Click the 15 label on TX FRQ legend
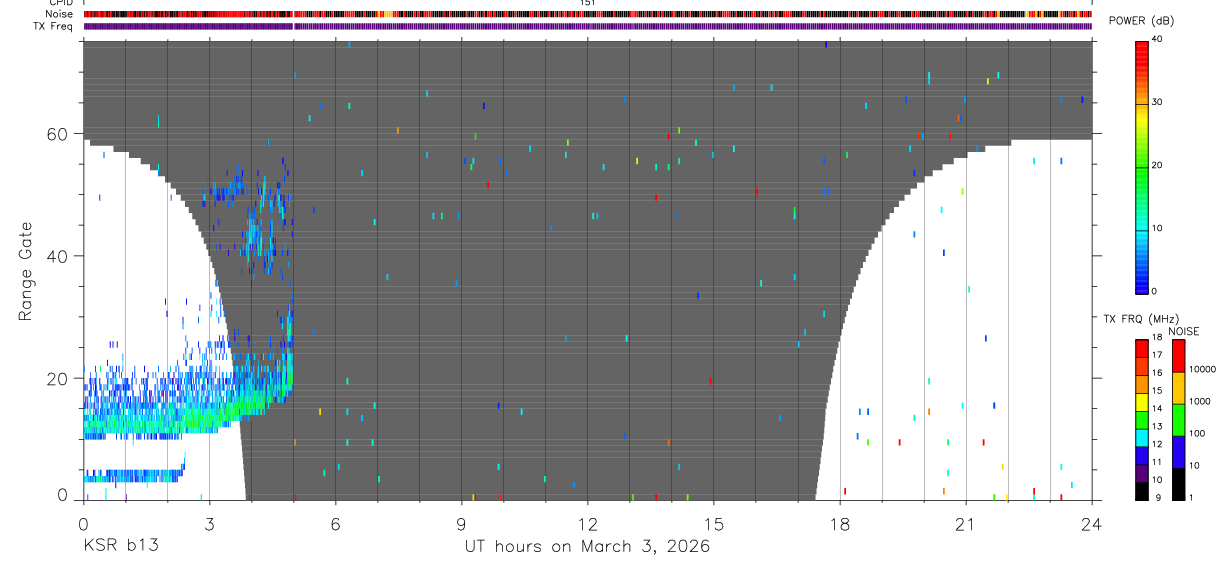The width and height of the screenshot is (1228, 567). pyautogui.click(x=1156, y=390)
